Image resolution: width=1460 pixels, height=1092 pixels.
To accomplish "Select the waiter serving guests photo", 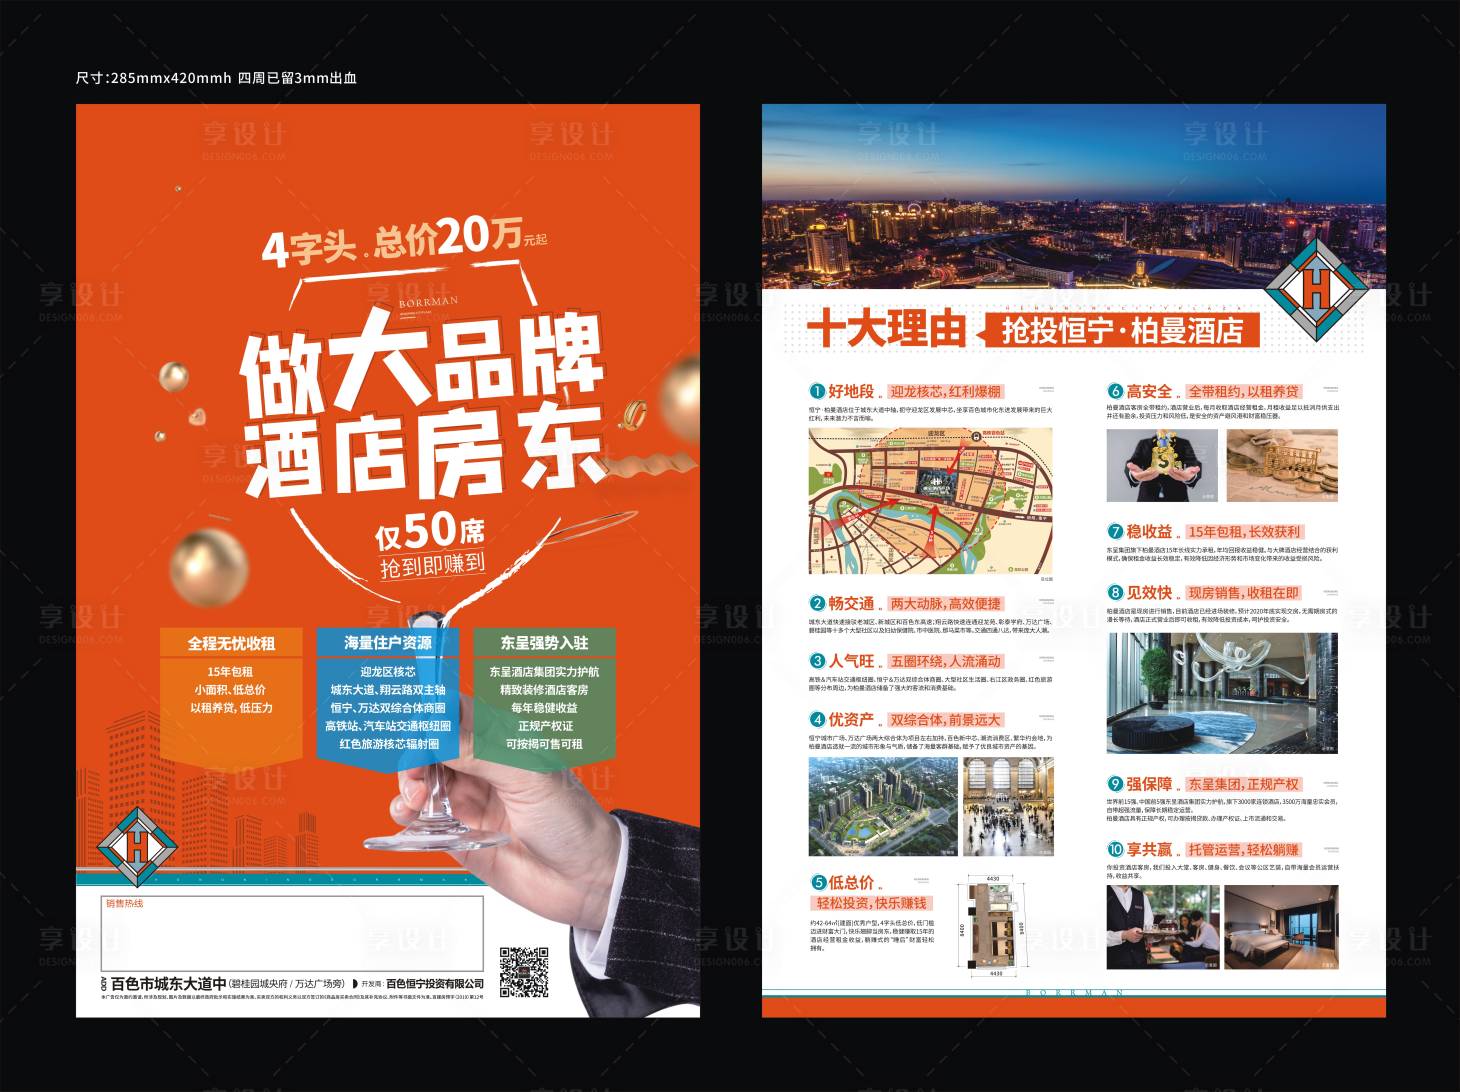I will [1162, 927].
